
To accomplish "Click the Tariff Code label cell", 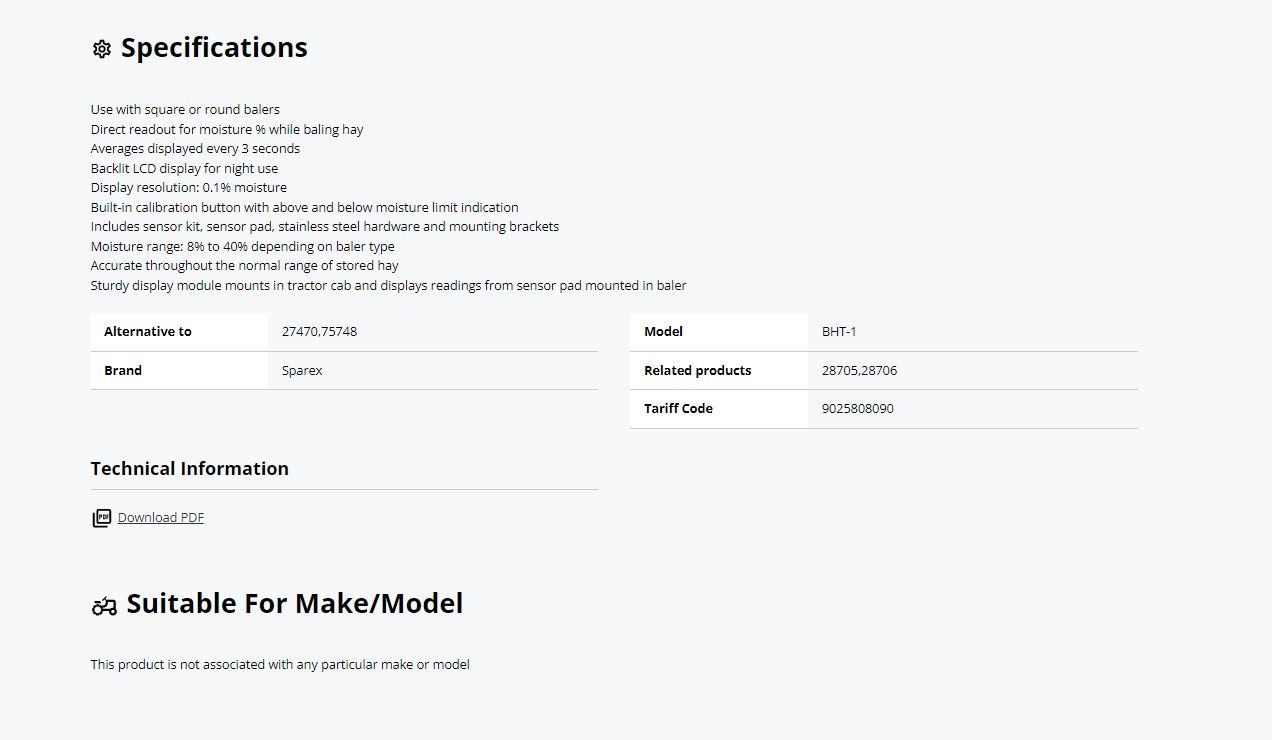I will click(x=678, y=409).
